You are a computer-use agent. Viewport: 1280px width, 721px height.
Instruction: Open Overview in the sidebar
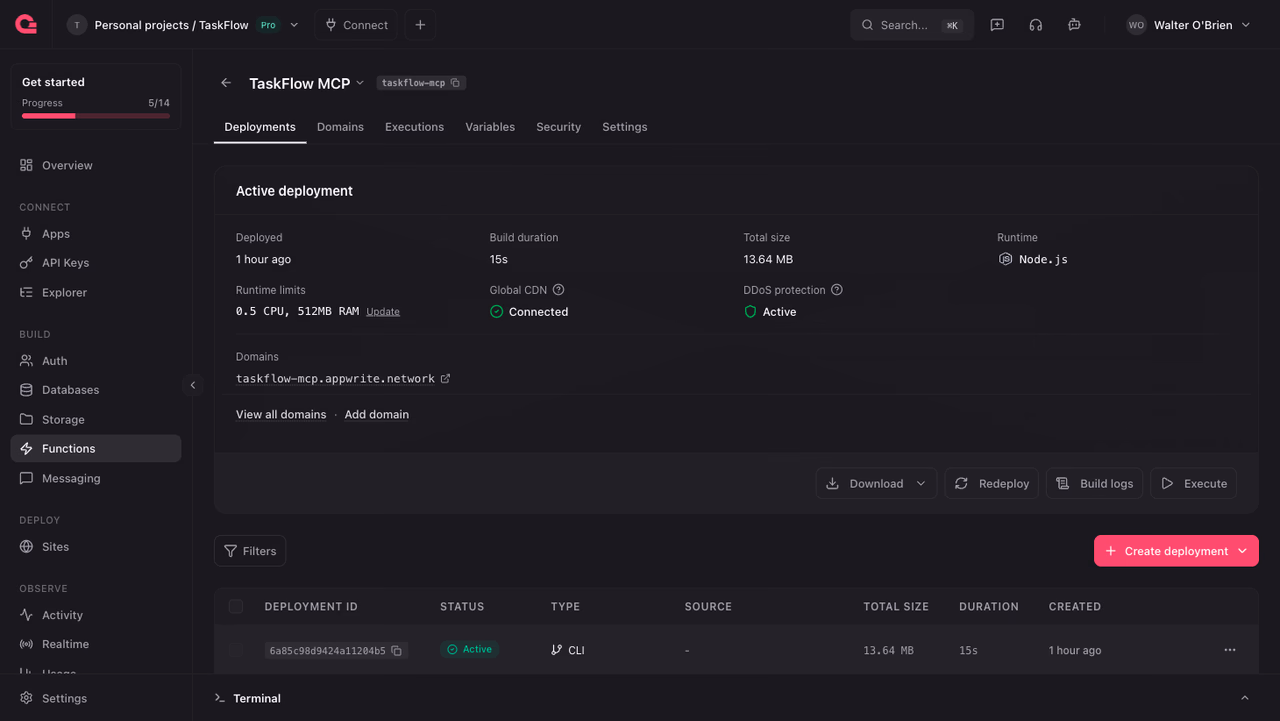96,166
